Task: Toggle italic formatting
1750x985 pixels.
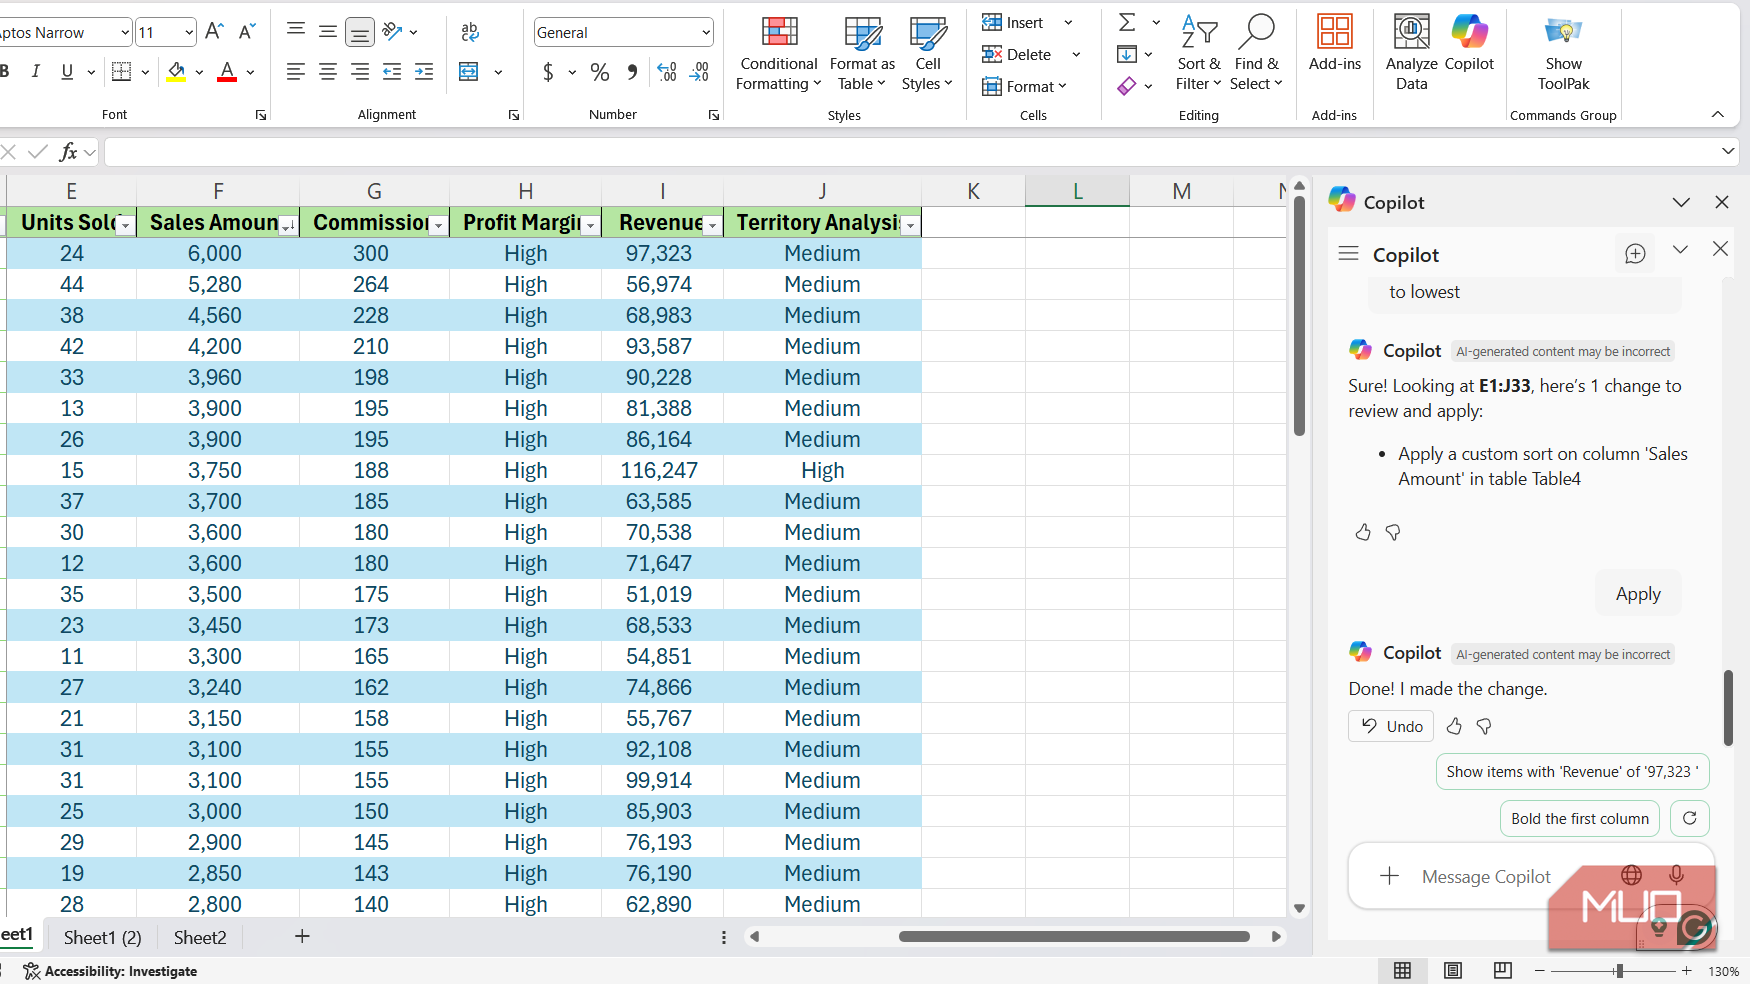Action: click(x=36, y=71)
